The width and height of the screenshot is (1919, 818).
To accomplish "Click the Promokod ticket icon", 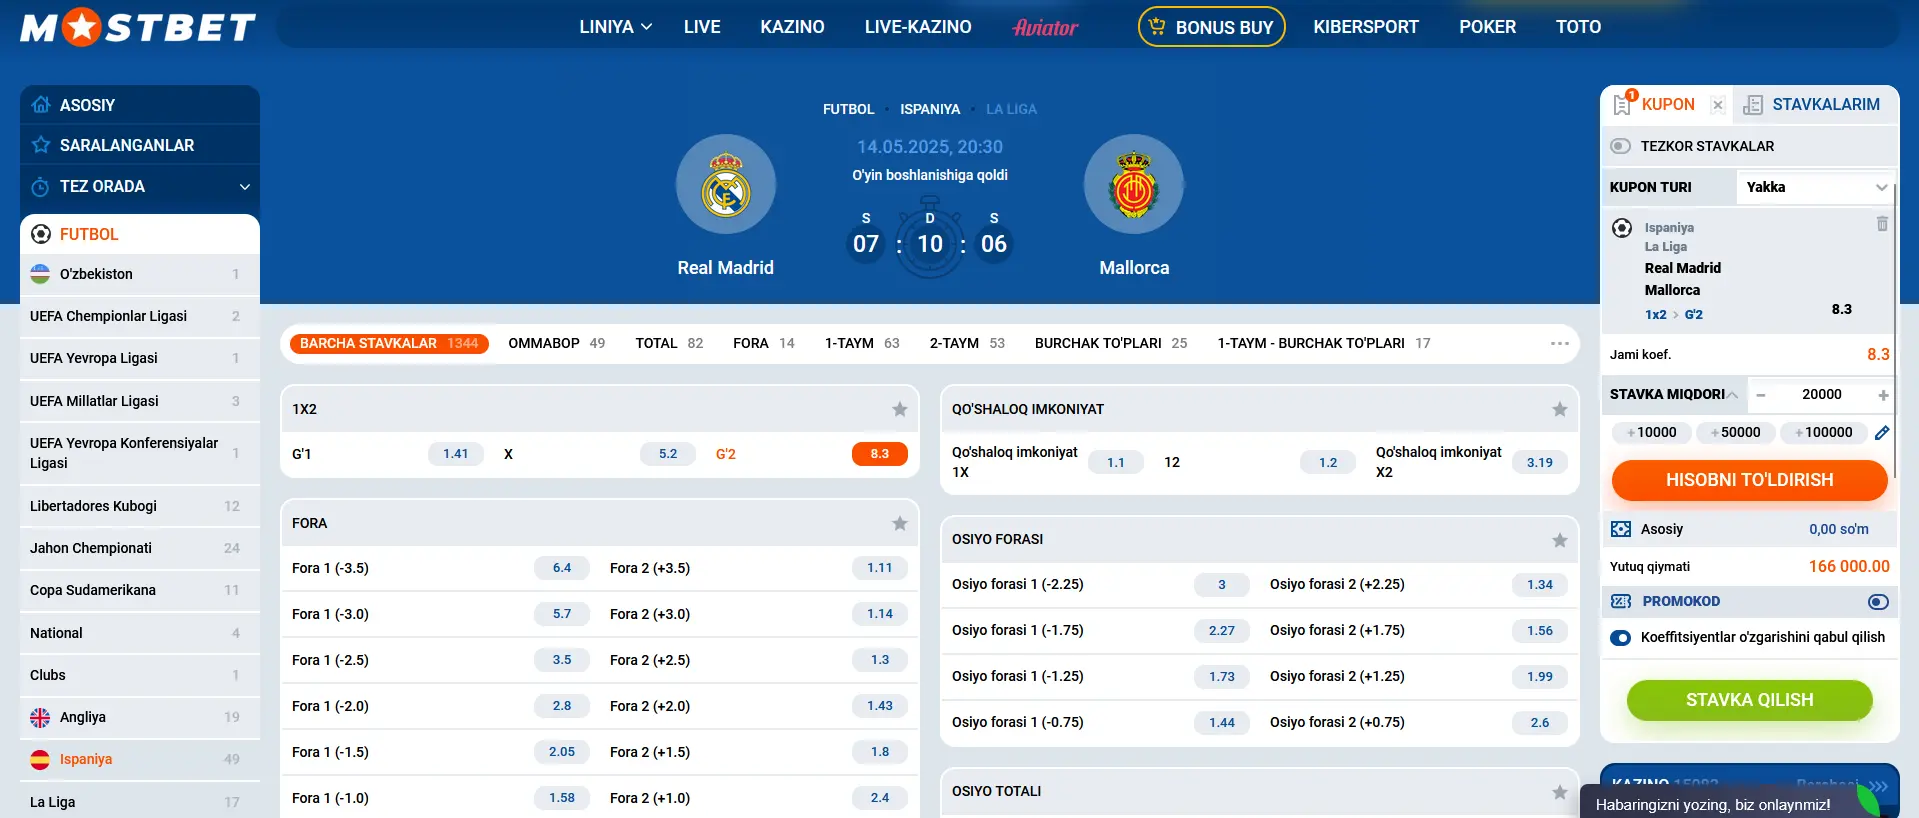I will [1621, 601].
